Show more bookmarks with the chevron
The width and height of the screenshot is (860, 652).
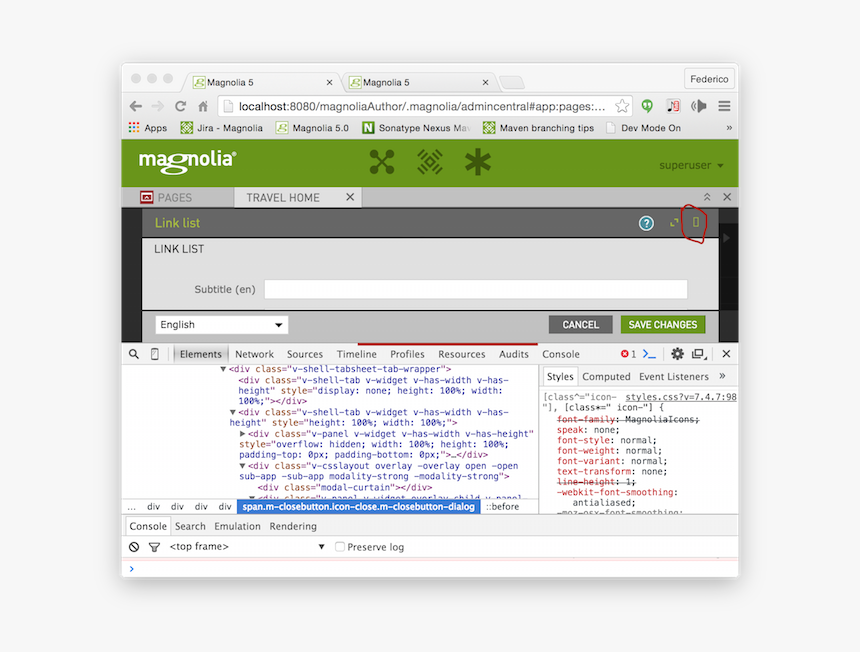729,128
